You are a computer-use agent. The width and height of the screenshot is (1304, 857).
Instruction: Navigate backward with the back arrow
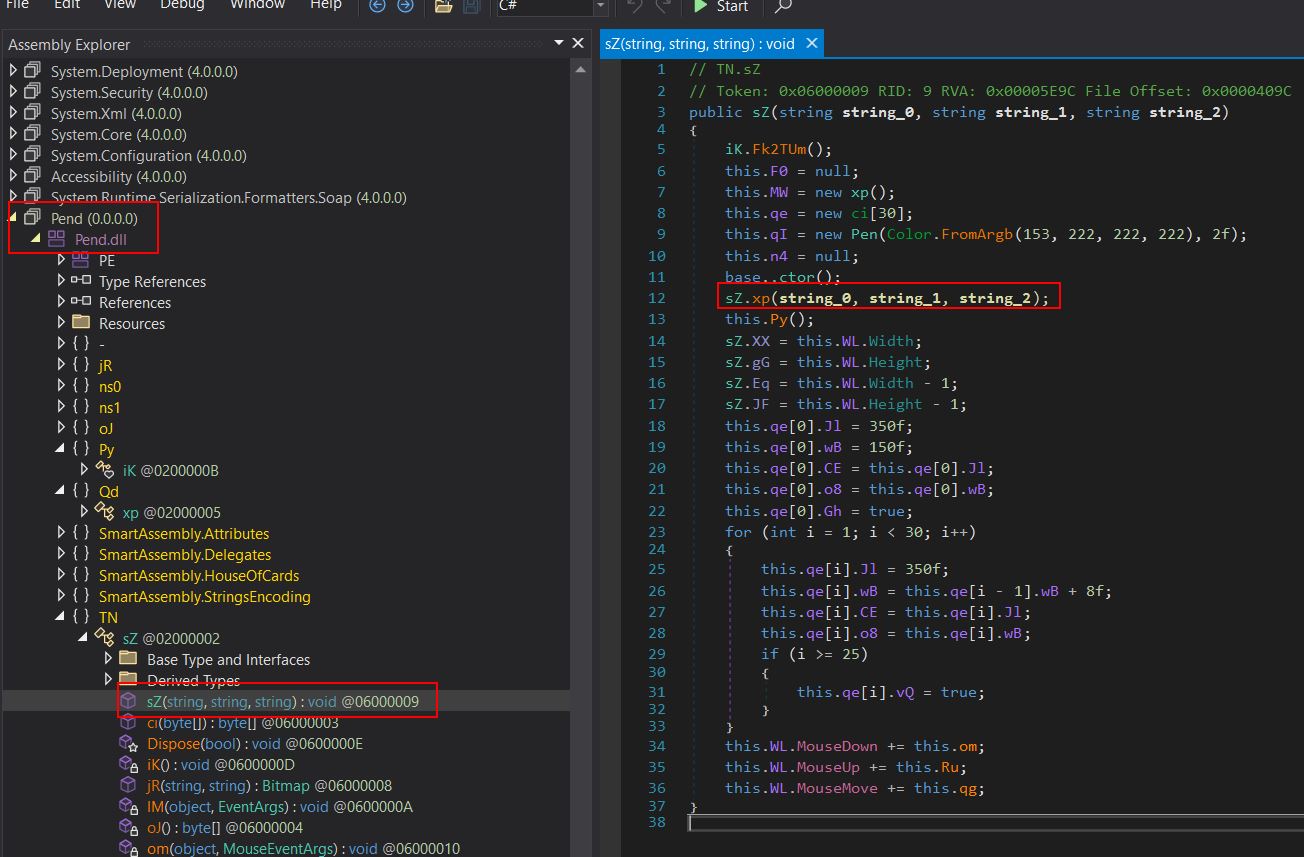[377, 6]
